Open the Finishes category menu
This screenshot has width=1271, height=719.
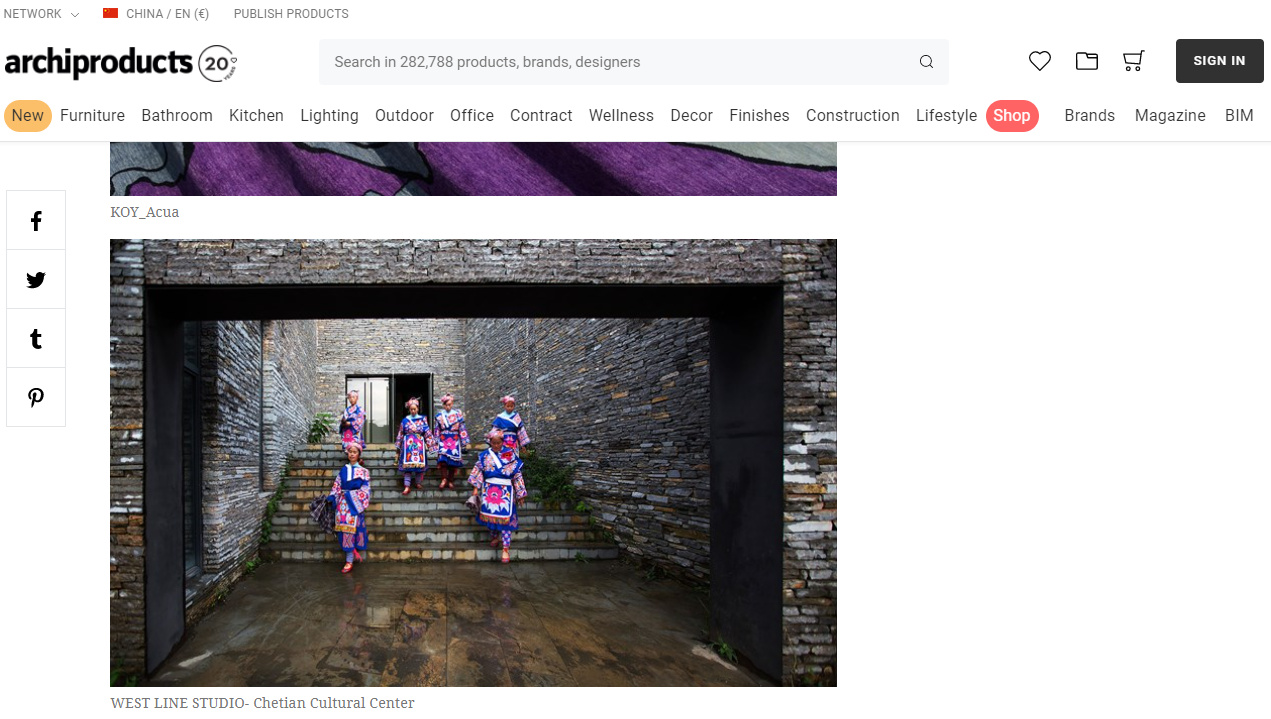(x=759, y=116)
